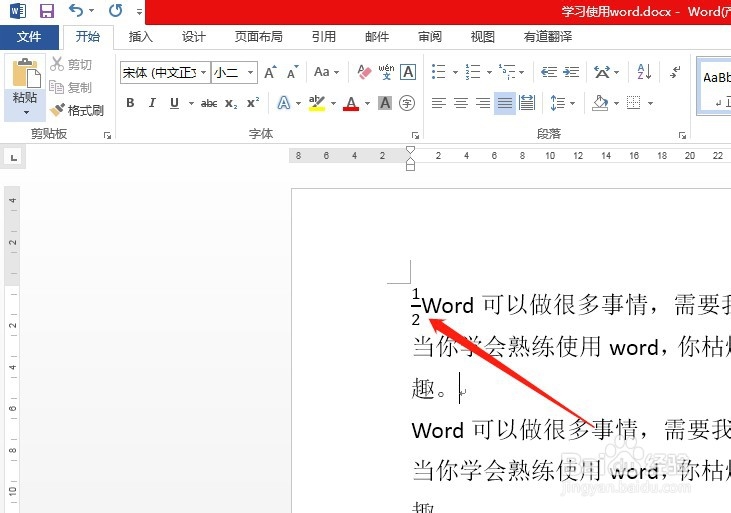The height and width of the screenshot is (513, 731).
Task: Switch to the 设计 (Design) tab
Action: (193, 37)
